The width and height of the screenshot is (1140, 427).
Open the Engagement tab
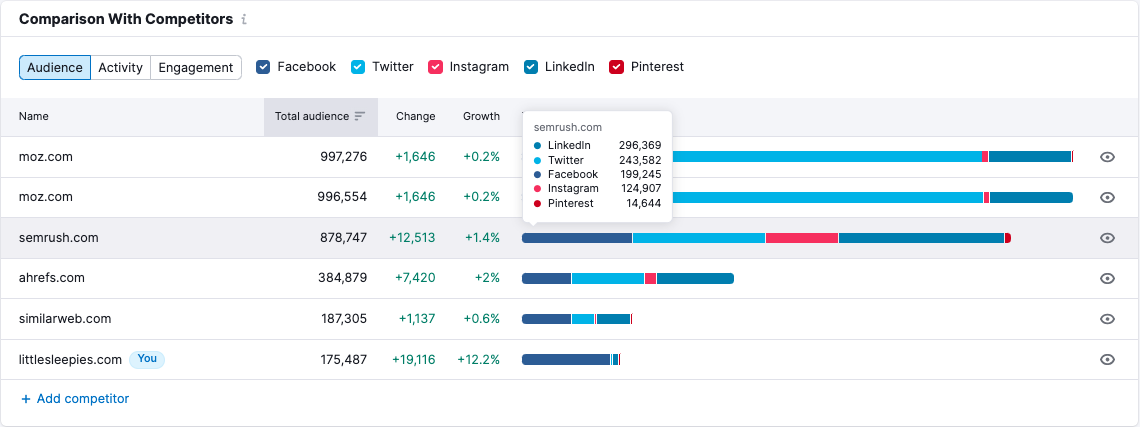tap(196, 67)
